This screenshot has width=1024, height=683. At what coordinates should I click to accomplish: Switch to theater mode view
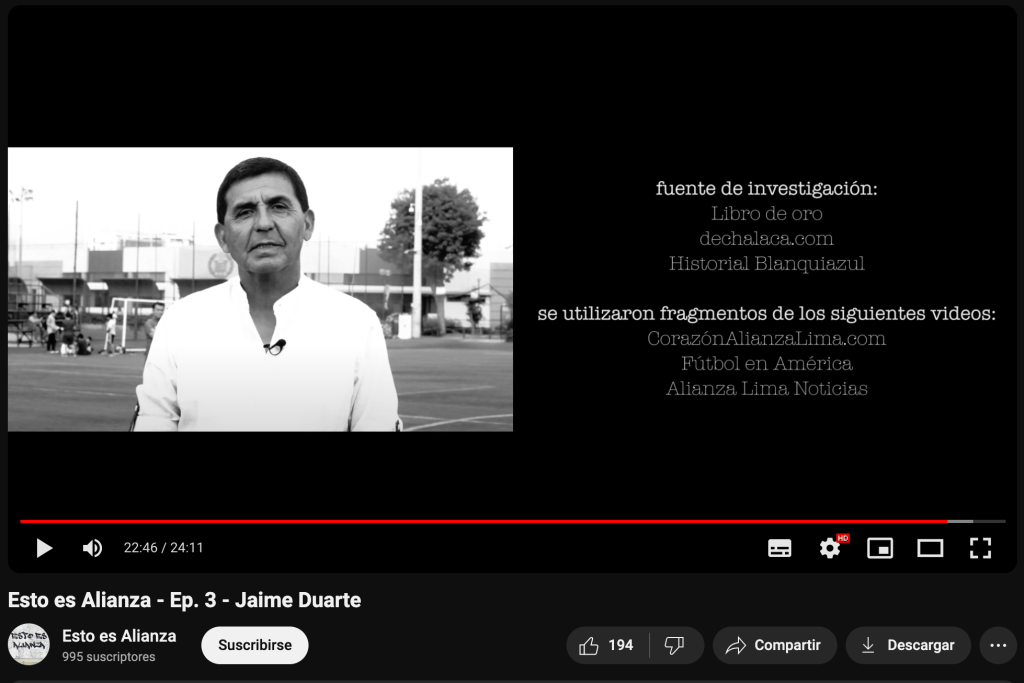coord(930,548)
